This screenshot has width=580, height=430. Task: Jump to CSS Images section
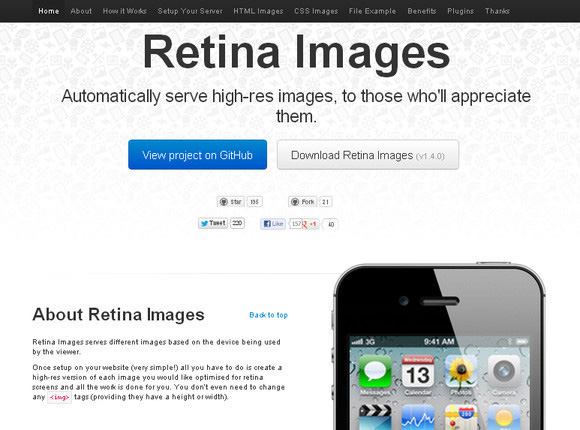coord(316,11)
